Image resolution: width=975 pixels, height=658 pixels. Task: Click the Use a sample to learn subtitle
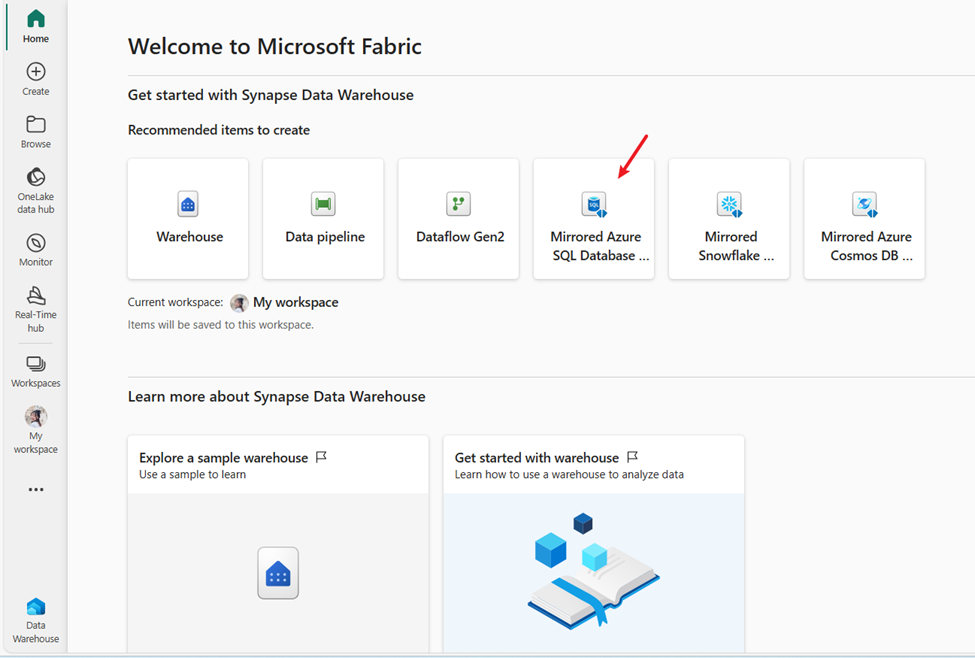pyautogui.click(x=193, y=475)
